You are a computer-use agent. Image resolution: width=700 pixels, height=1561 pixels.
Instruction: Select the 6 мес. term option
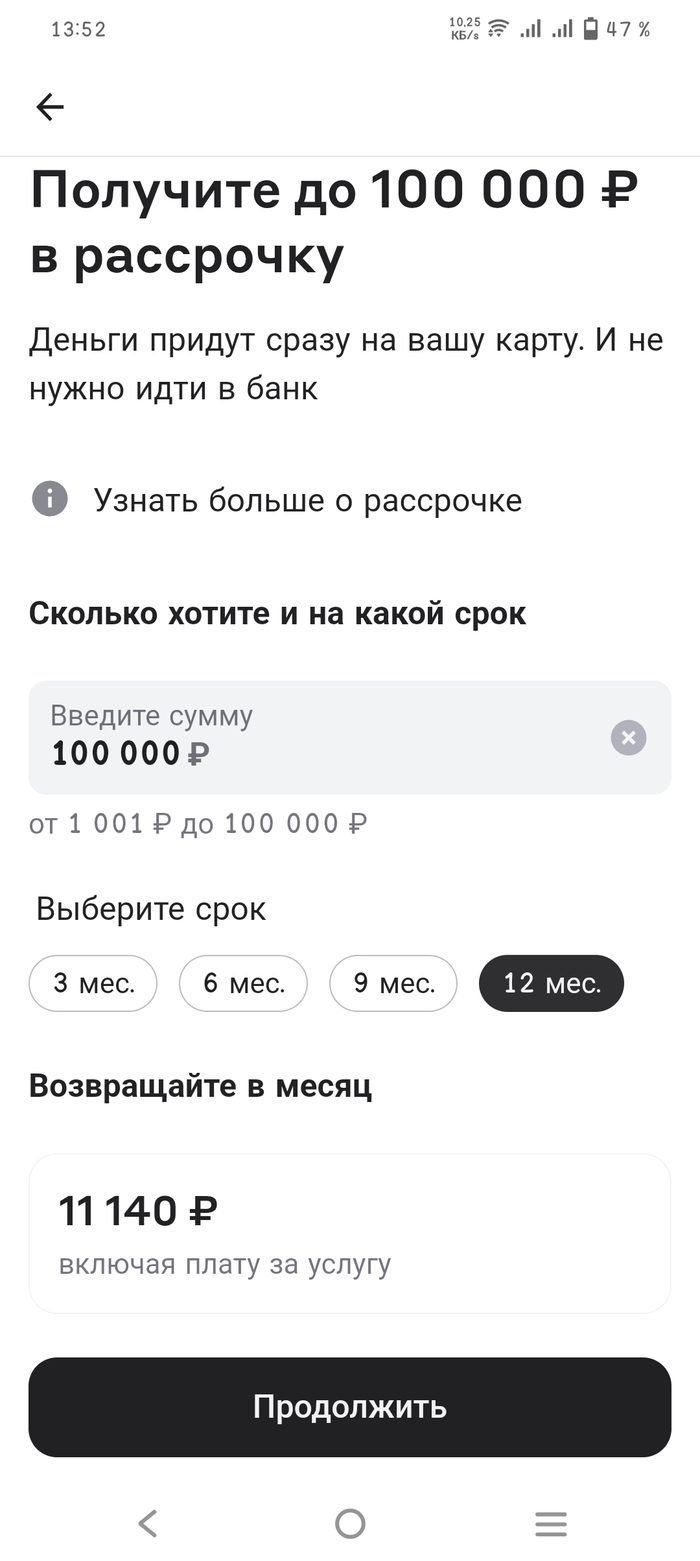coord(243,983)
